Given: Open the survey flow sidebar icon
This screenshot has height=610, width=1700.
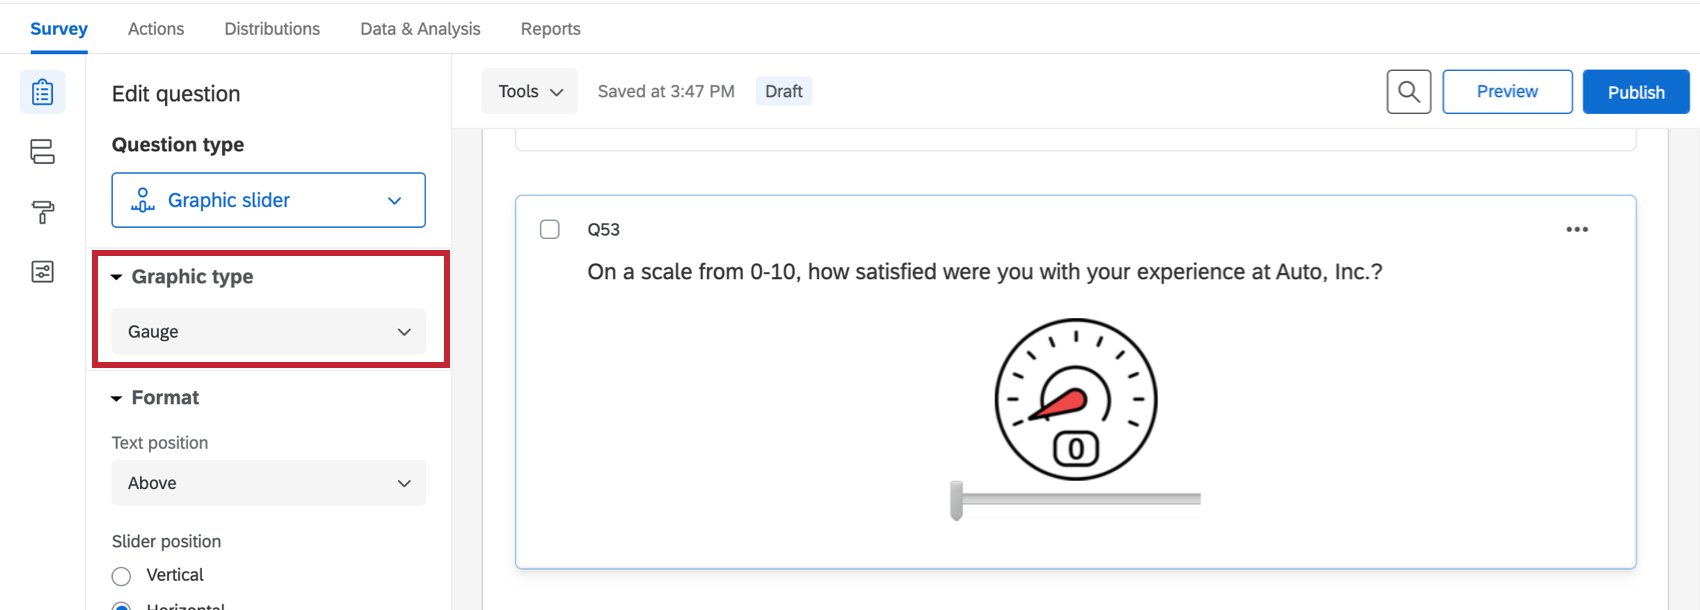Looking at the screenshot, I should (42, 152).
